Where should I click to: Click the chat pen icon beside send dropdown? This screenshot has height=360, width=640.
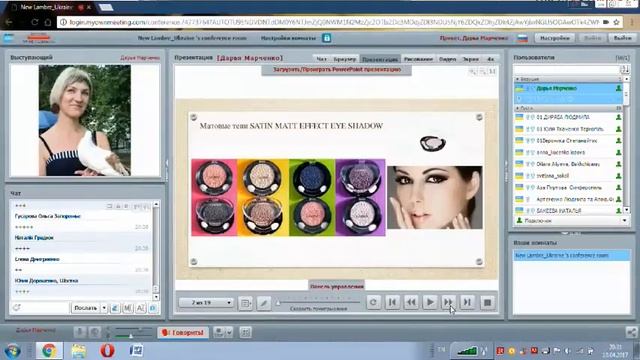(x=115, y=308)
